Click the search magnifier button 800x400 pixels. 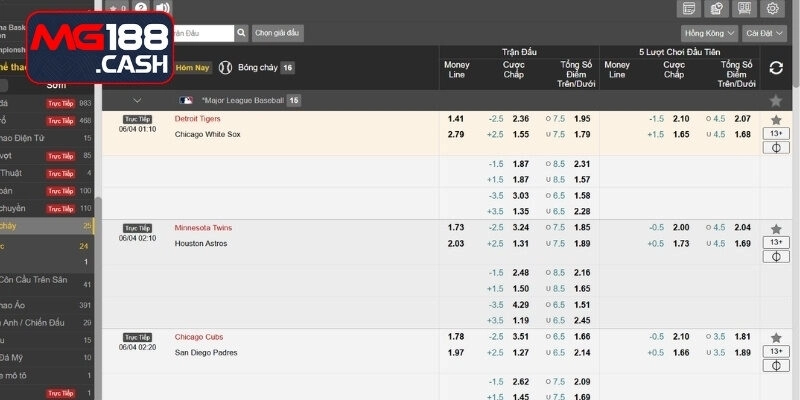click(x=240, y=33)
